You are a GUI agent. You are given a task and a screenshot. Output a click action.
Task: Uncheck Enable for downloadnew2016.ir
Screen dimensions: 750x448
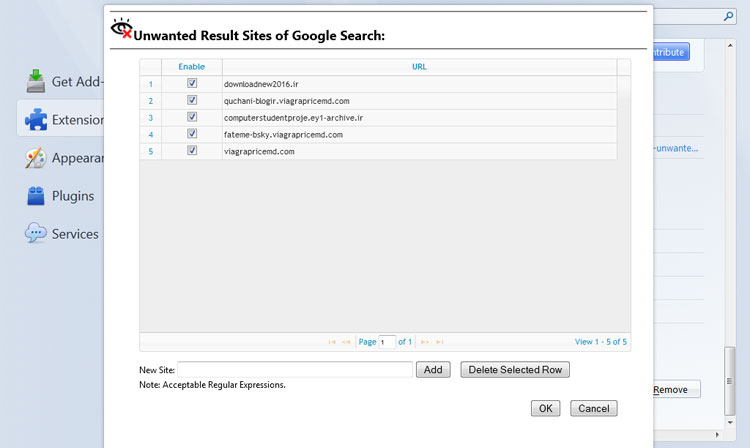point(192,83)
